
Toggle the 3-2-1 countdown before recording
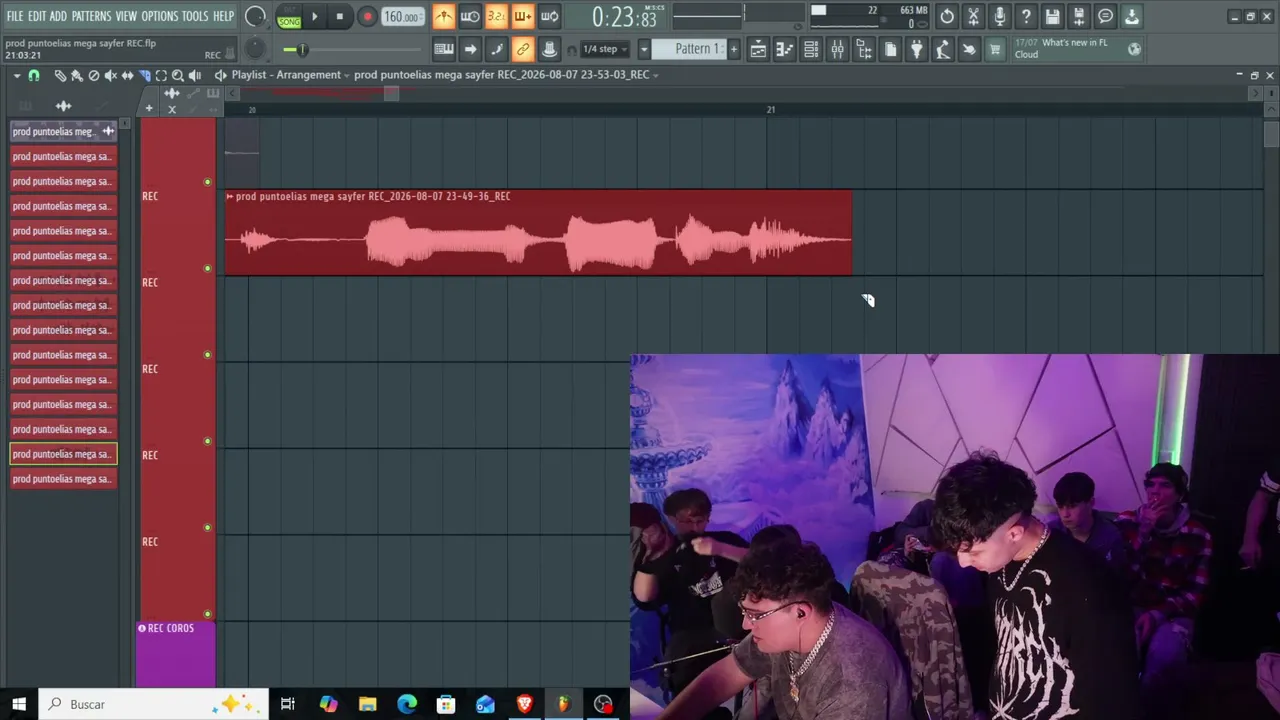click(x=496, y=17)
